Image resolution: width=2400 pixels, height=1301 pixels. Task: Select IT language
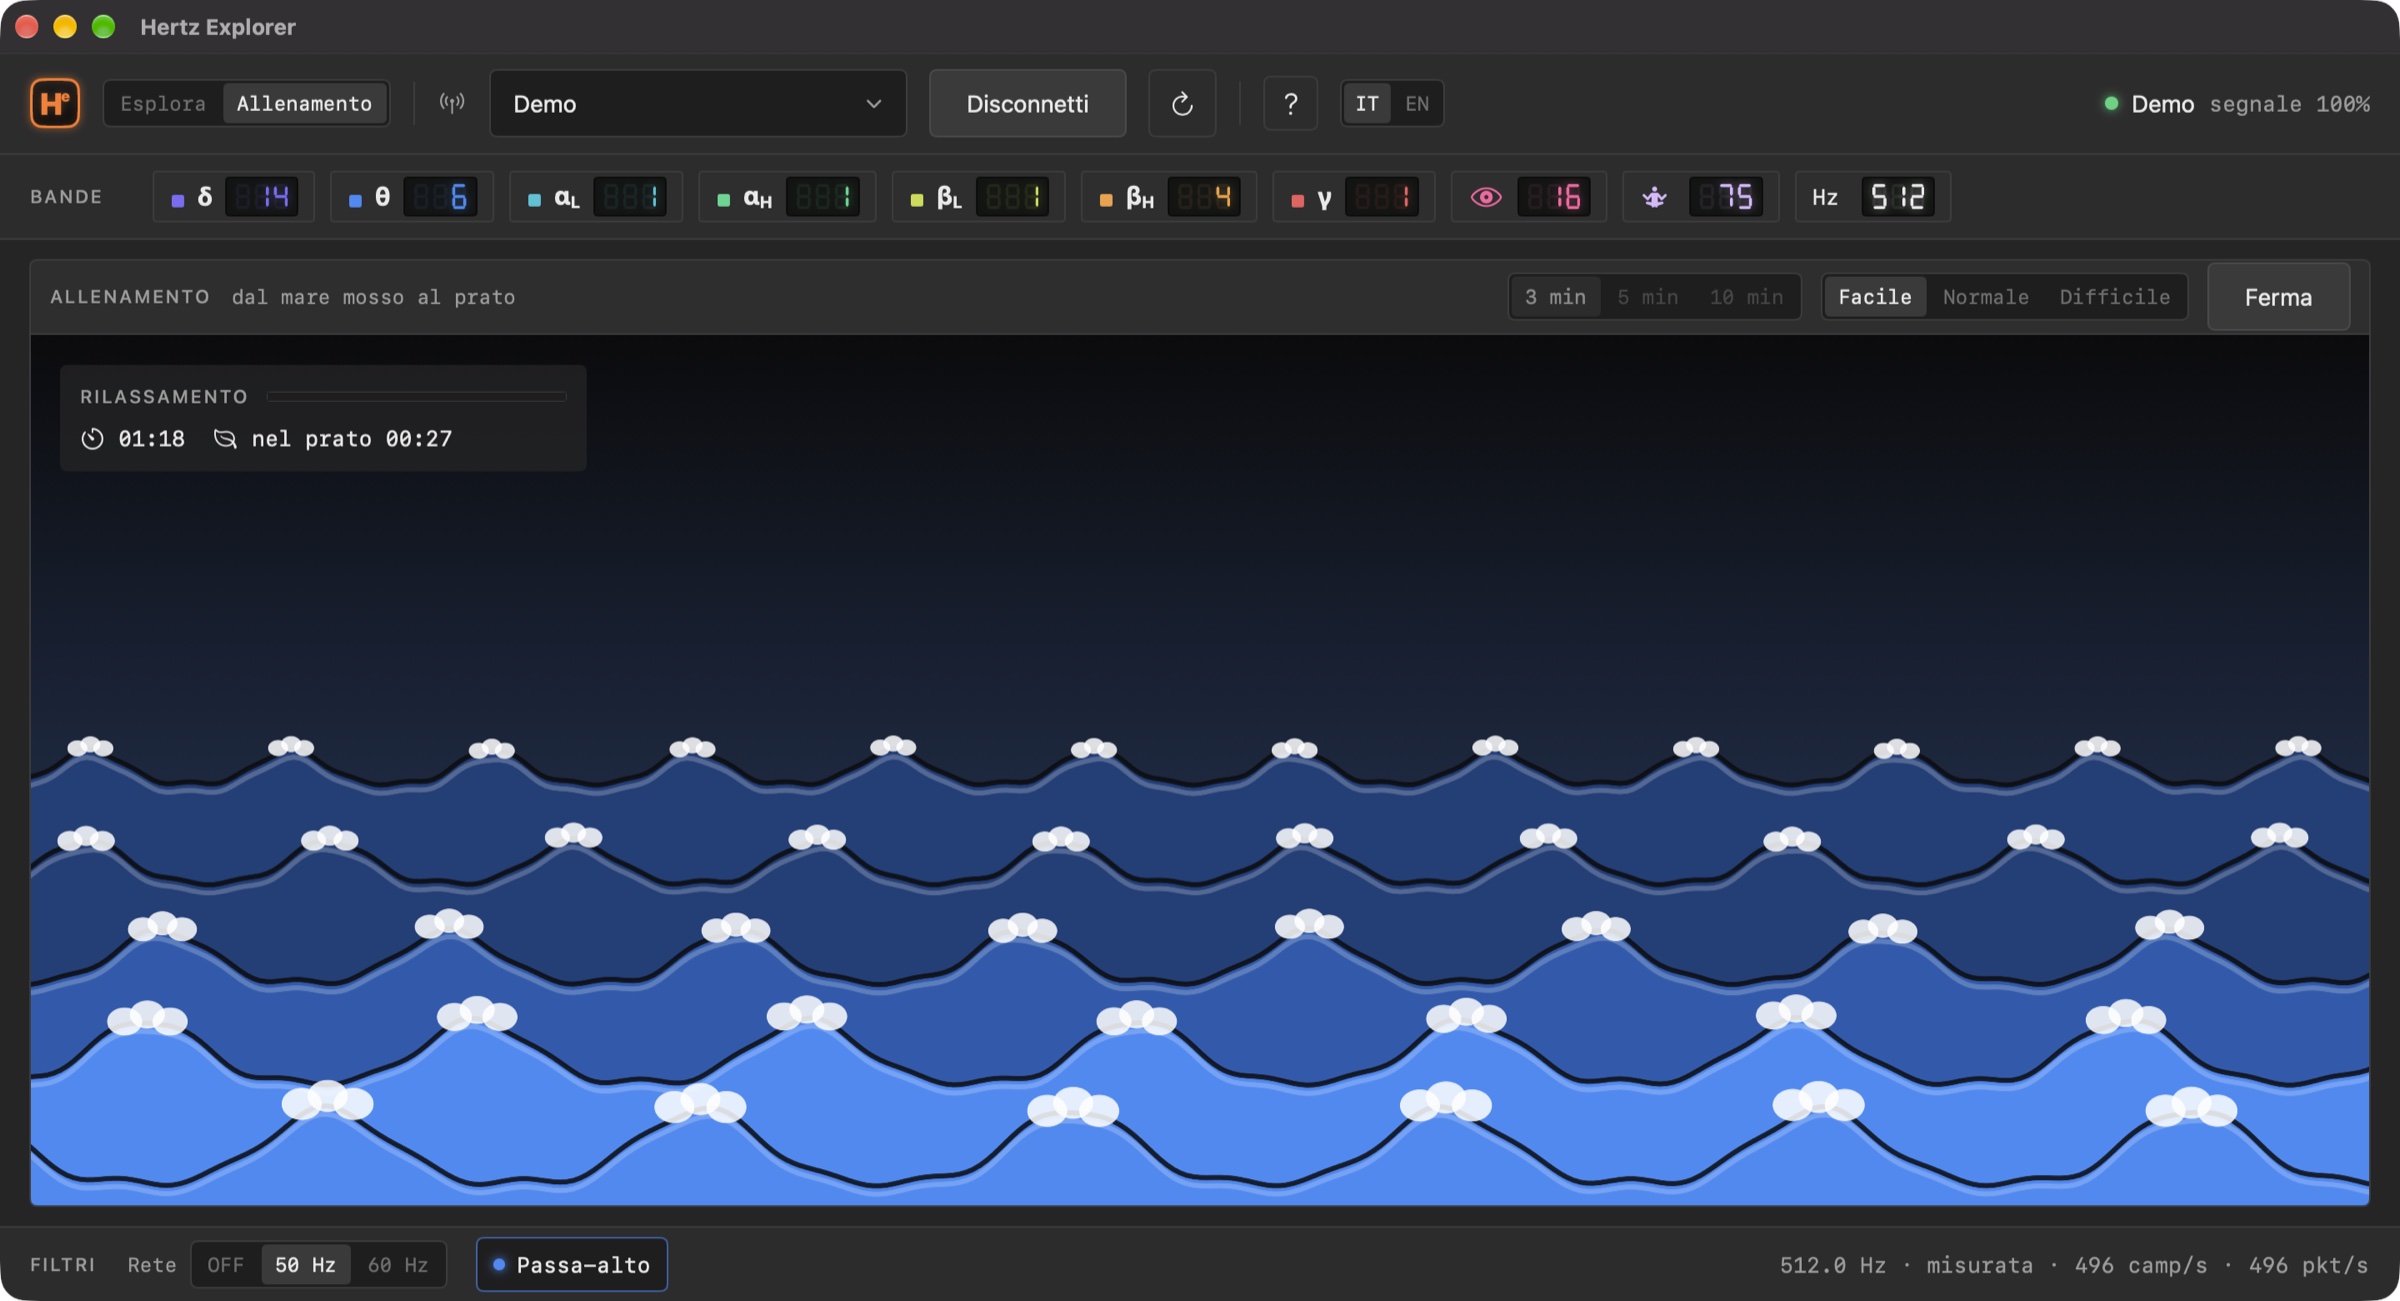click(x=1366, y=103)
